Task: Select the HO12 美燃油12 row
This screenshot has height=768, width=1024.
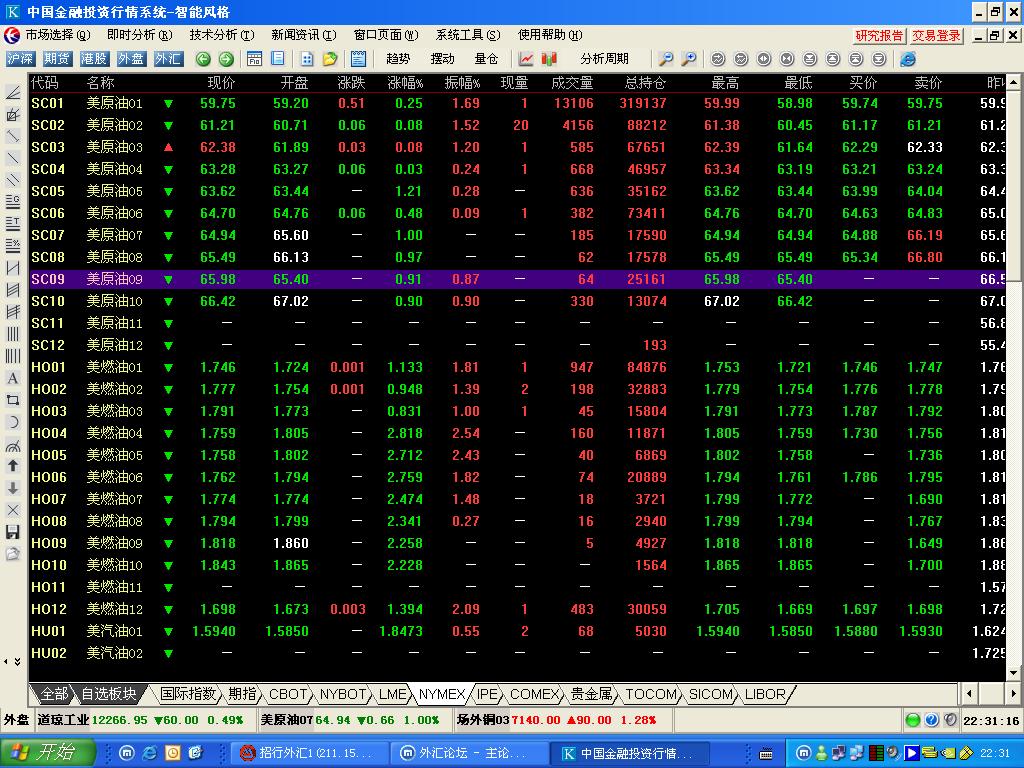Action: click(517, 609)
